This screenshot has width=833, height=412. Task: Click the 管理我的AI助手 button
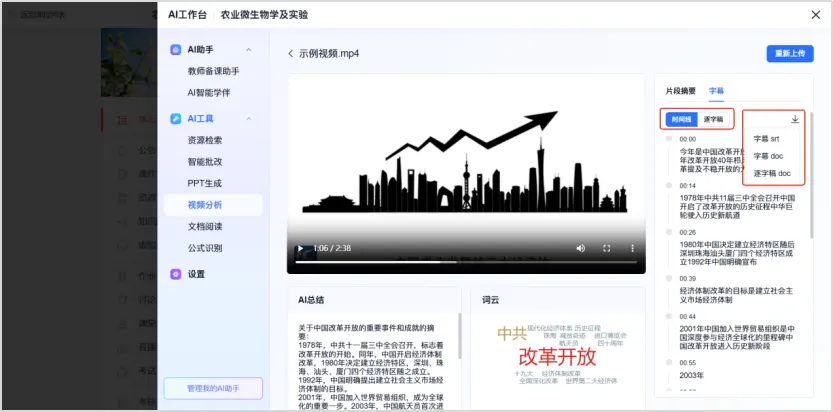tap(213, 388)
